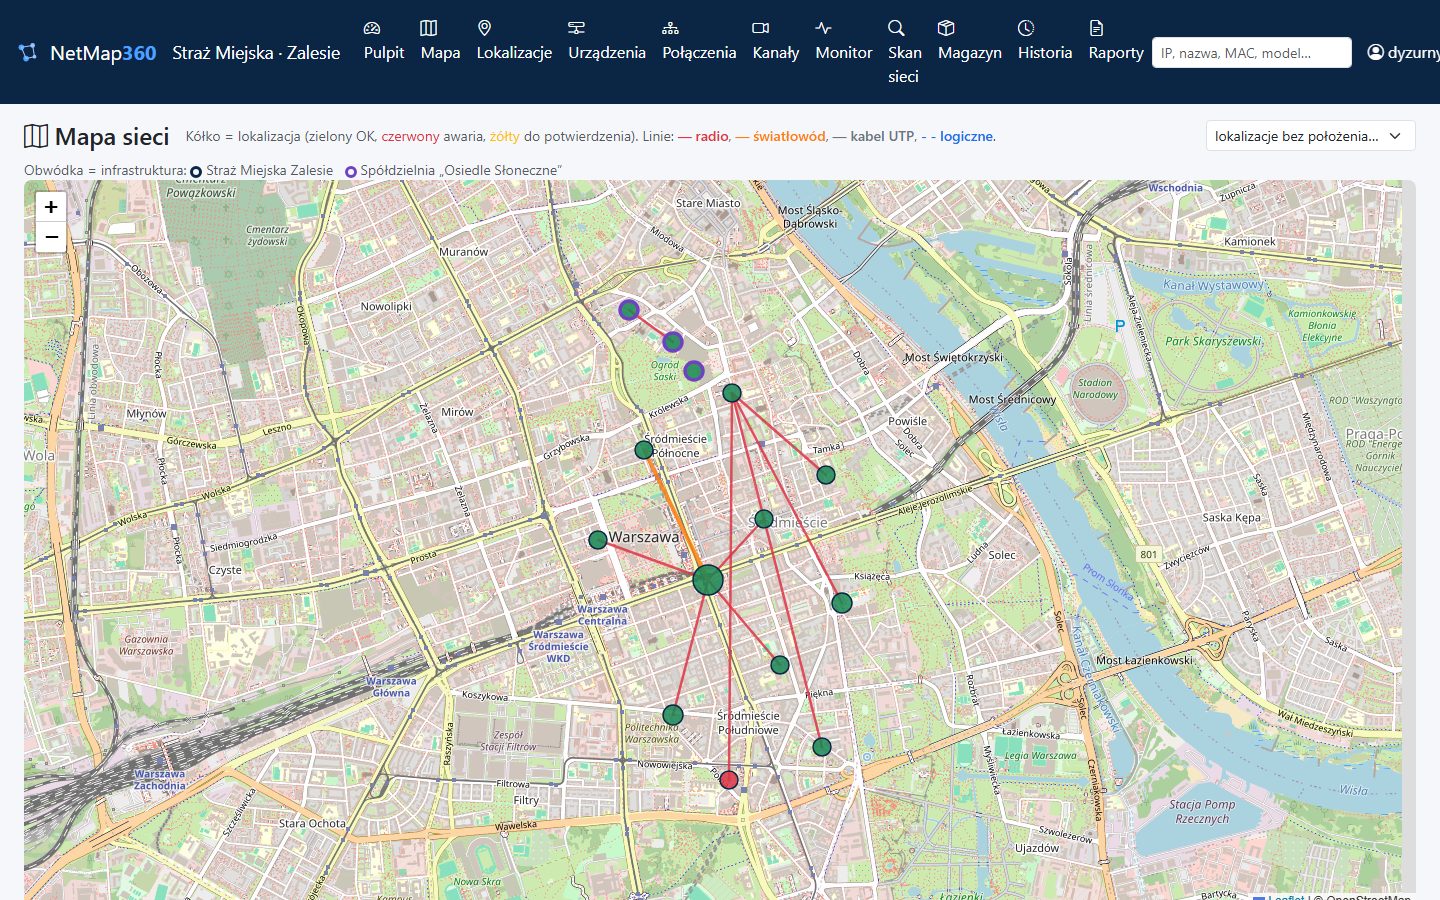Image resolution: width=1440 pixels, height=900 pixels.
Task: Click the Mapa sieci page heading
Action: (x=97, y=136)
